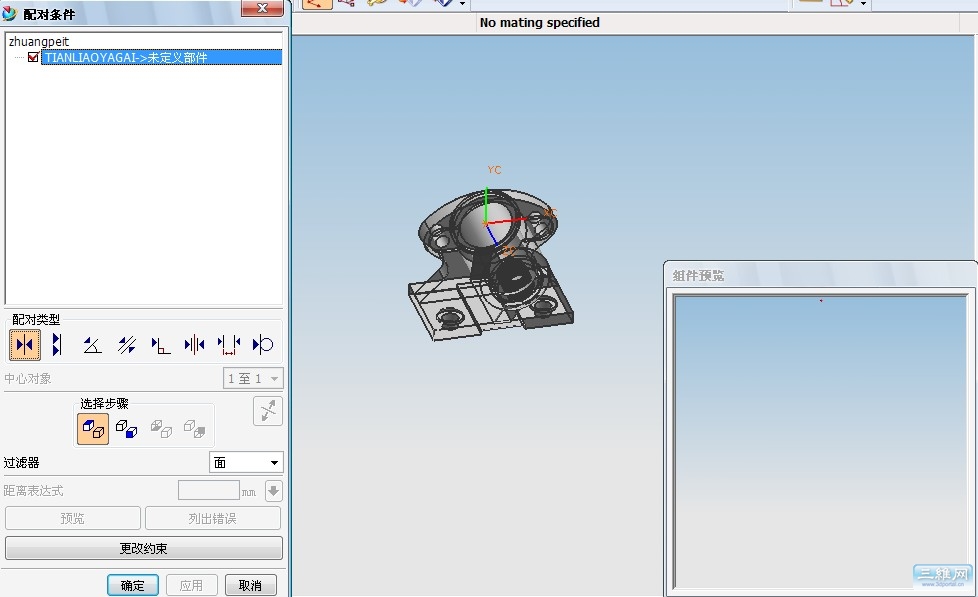Click the 应用 apply button
978x597 pixels.
191,585
